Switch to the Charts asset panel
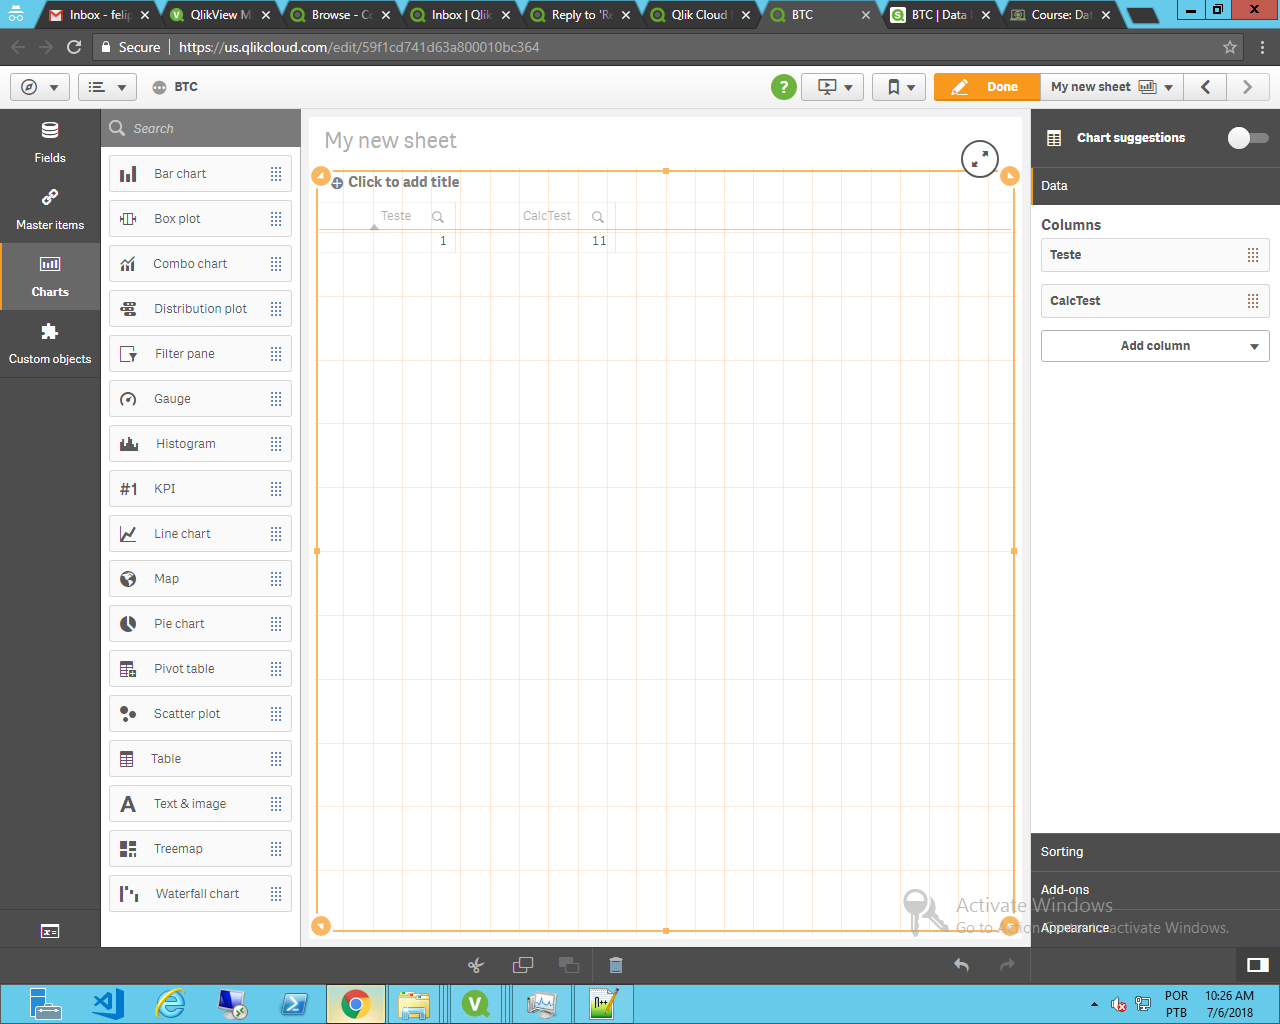This screenshot has height=1024, width=1280. point(50,276)
